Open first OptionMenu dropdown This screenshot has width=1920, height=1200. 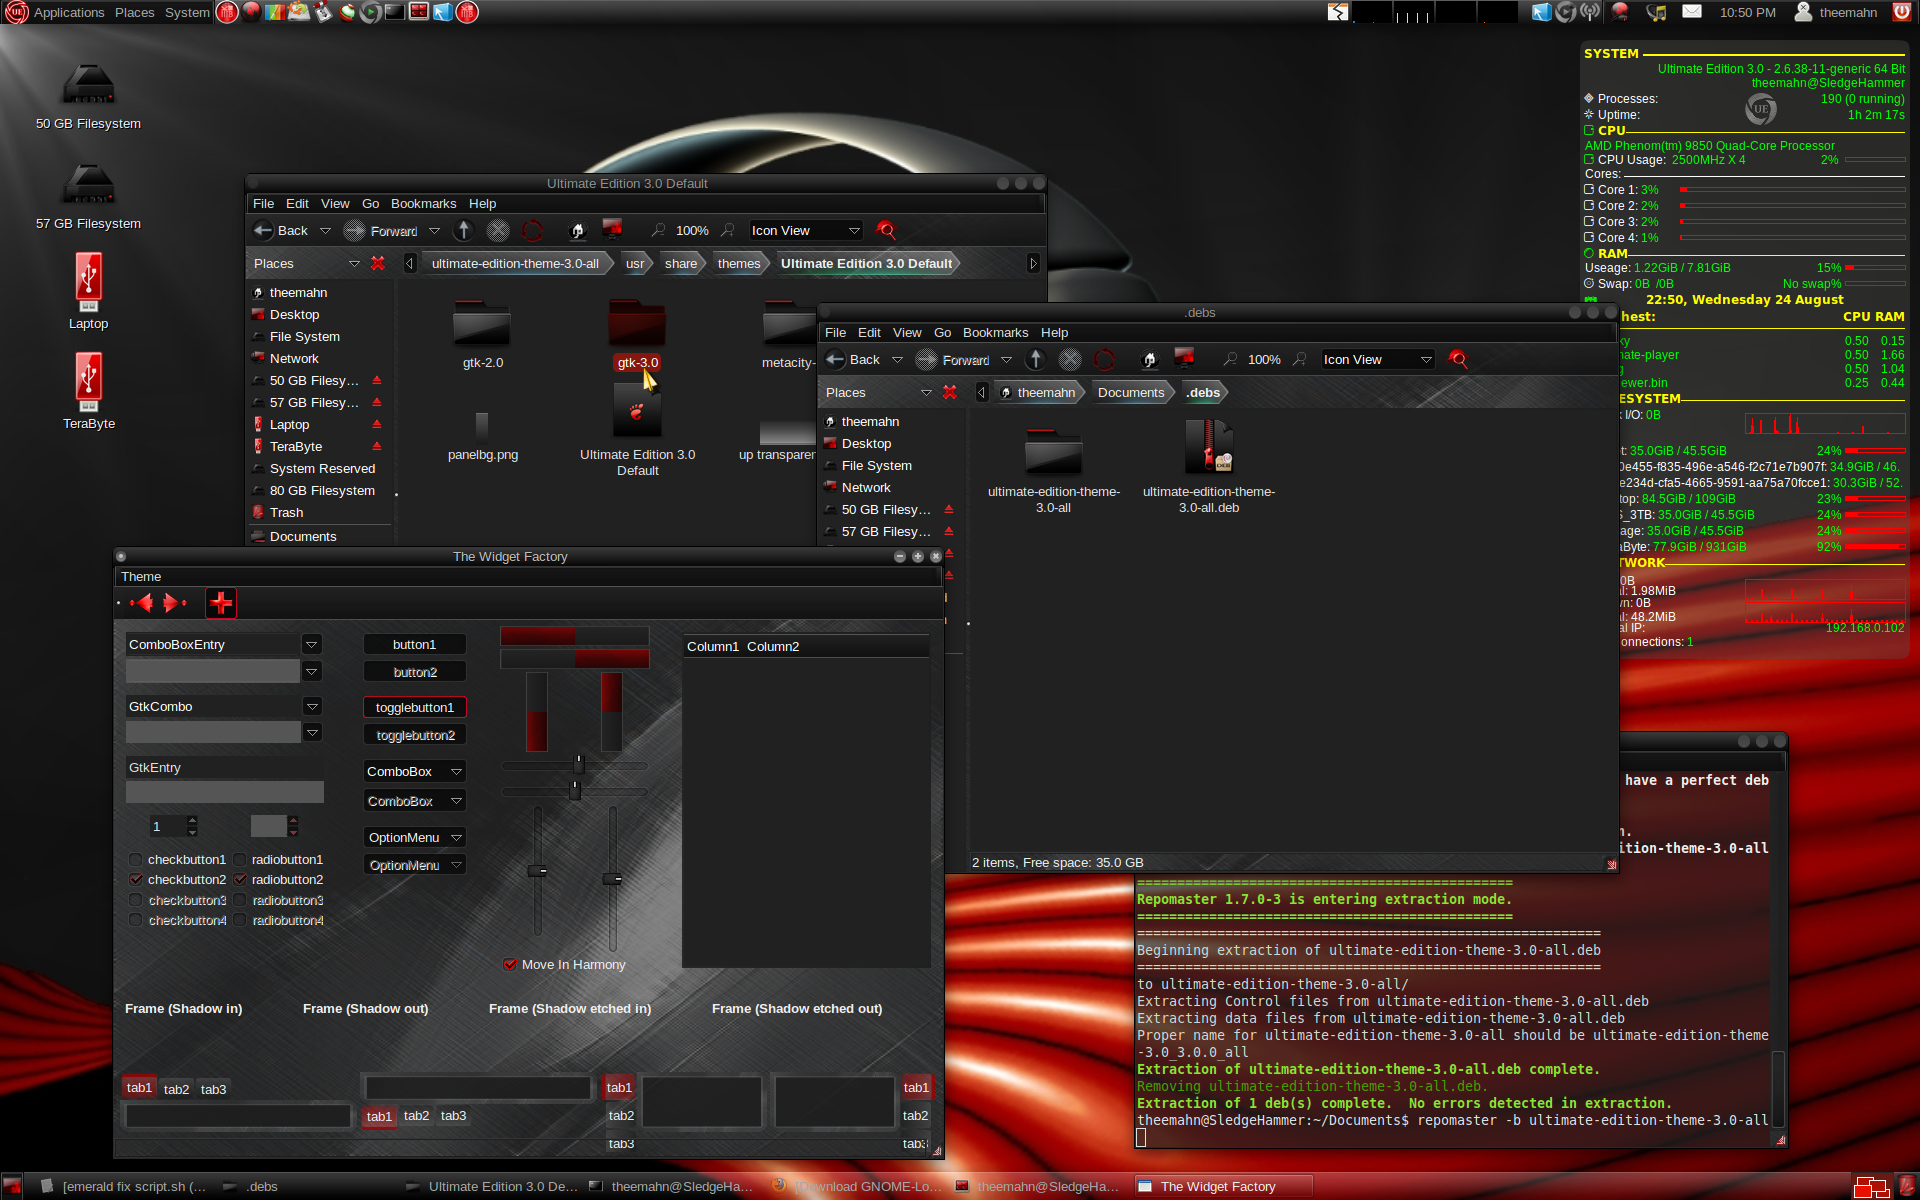click(x=415, y=837)
